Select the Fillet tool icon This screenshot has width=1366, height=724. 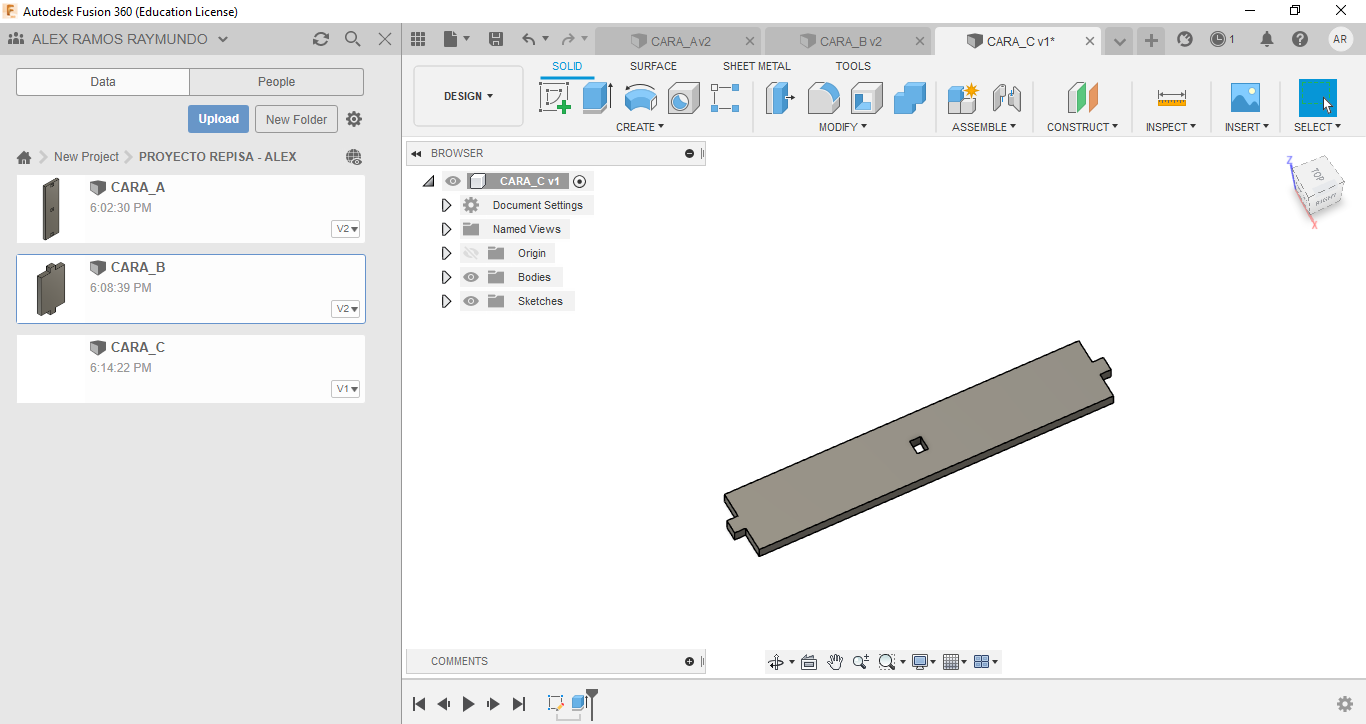pos(823,98)
